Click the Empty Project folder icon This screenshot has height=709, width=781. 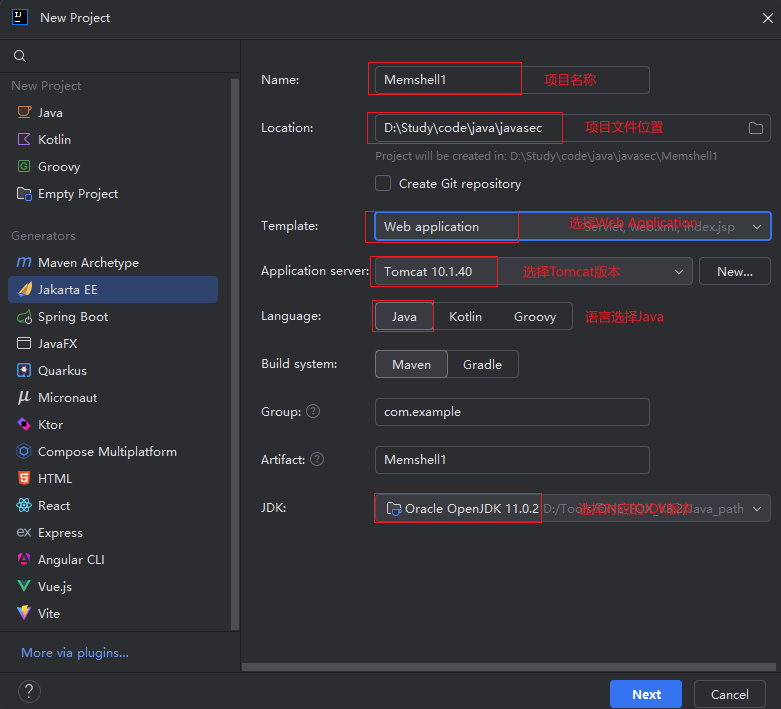click(24, 193)
